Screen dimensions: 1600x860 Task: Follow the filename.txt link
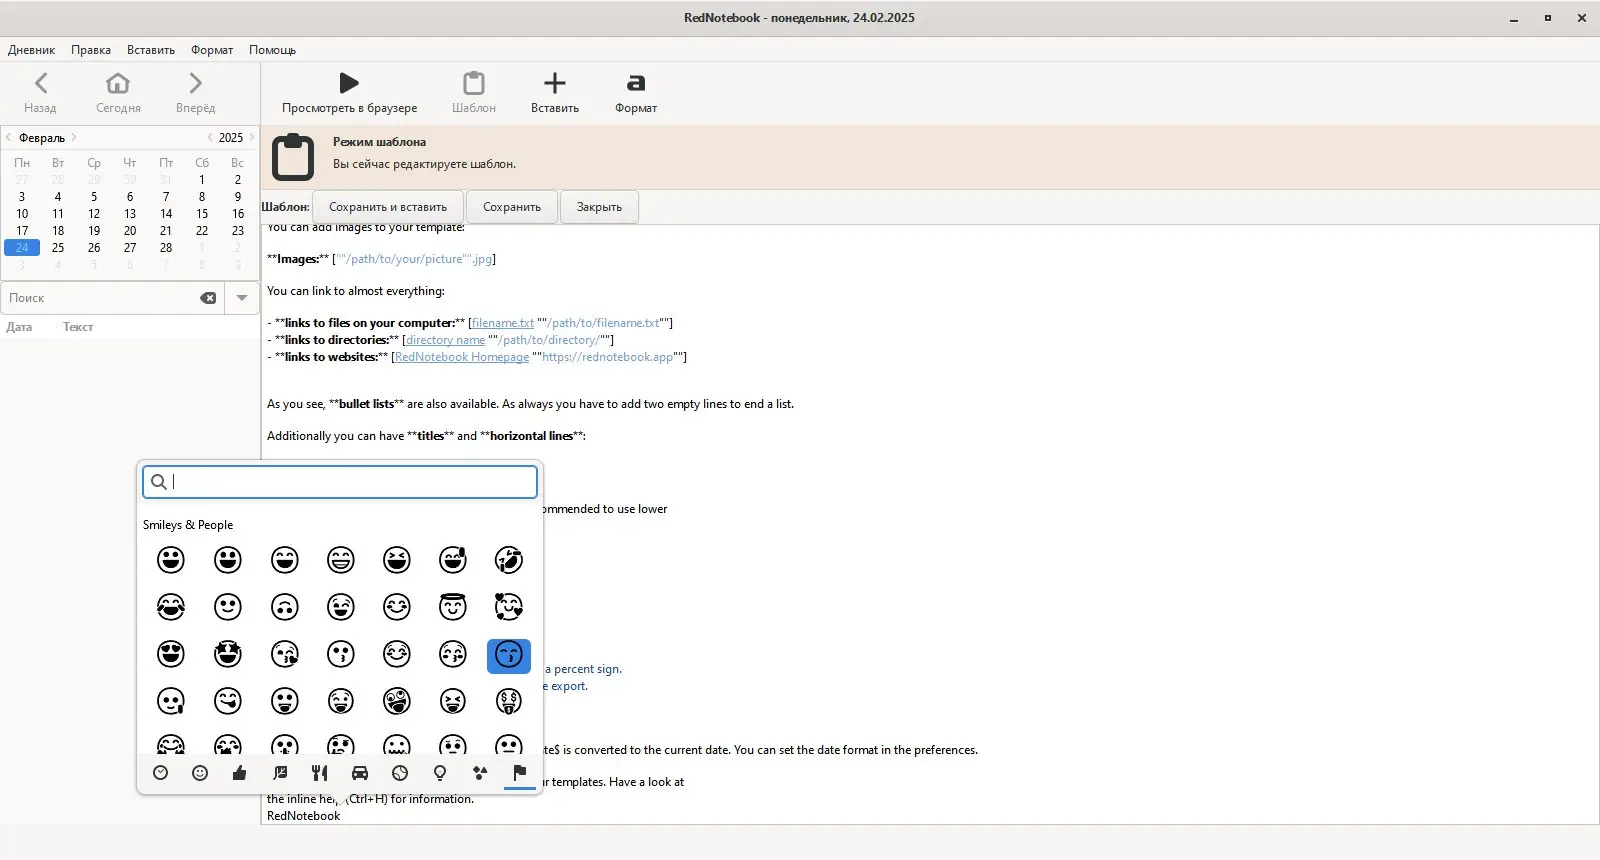click(x=503, y=323)
